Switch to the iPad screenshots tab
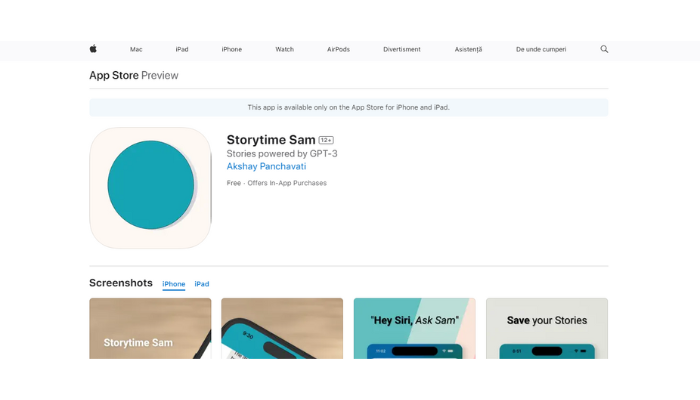700x400 pixels. click(x=202, y=284)
